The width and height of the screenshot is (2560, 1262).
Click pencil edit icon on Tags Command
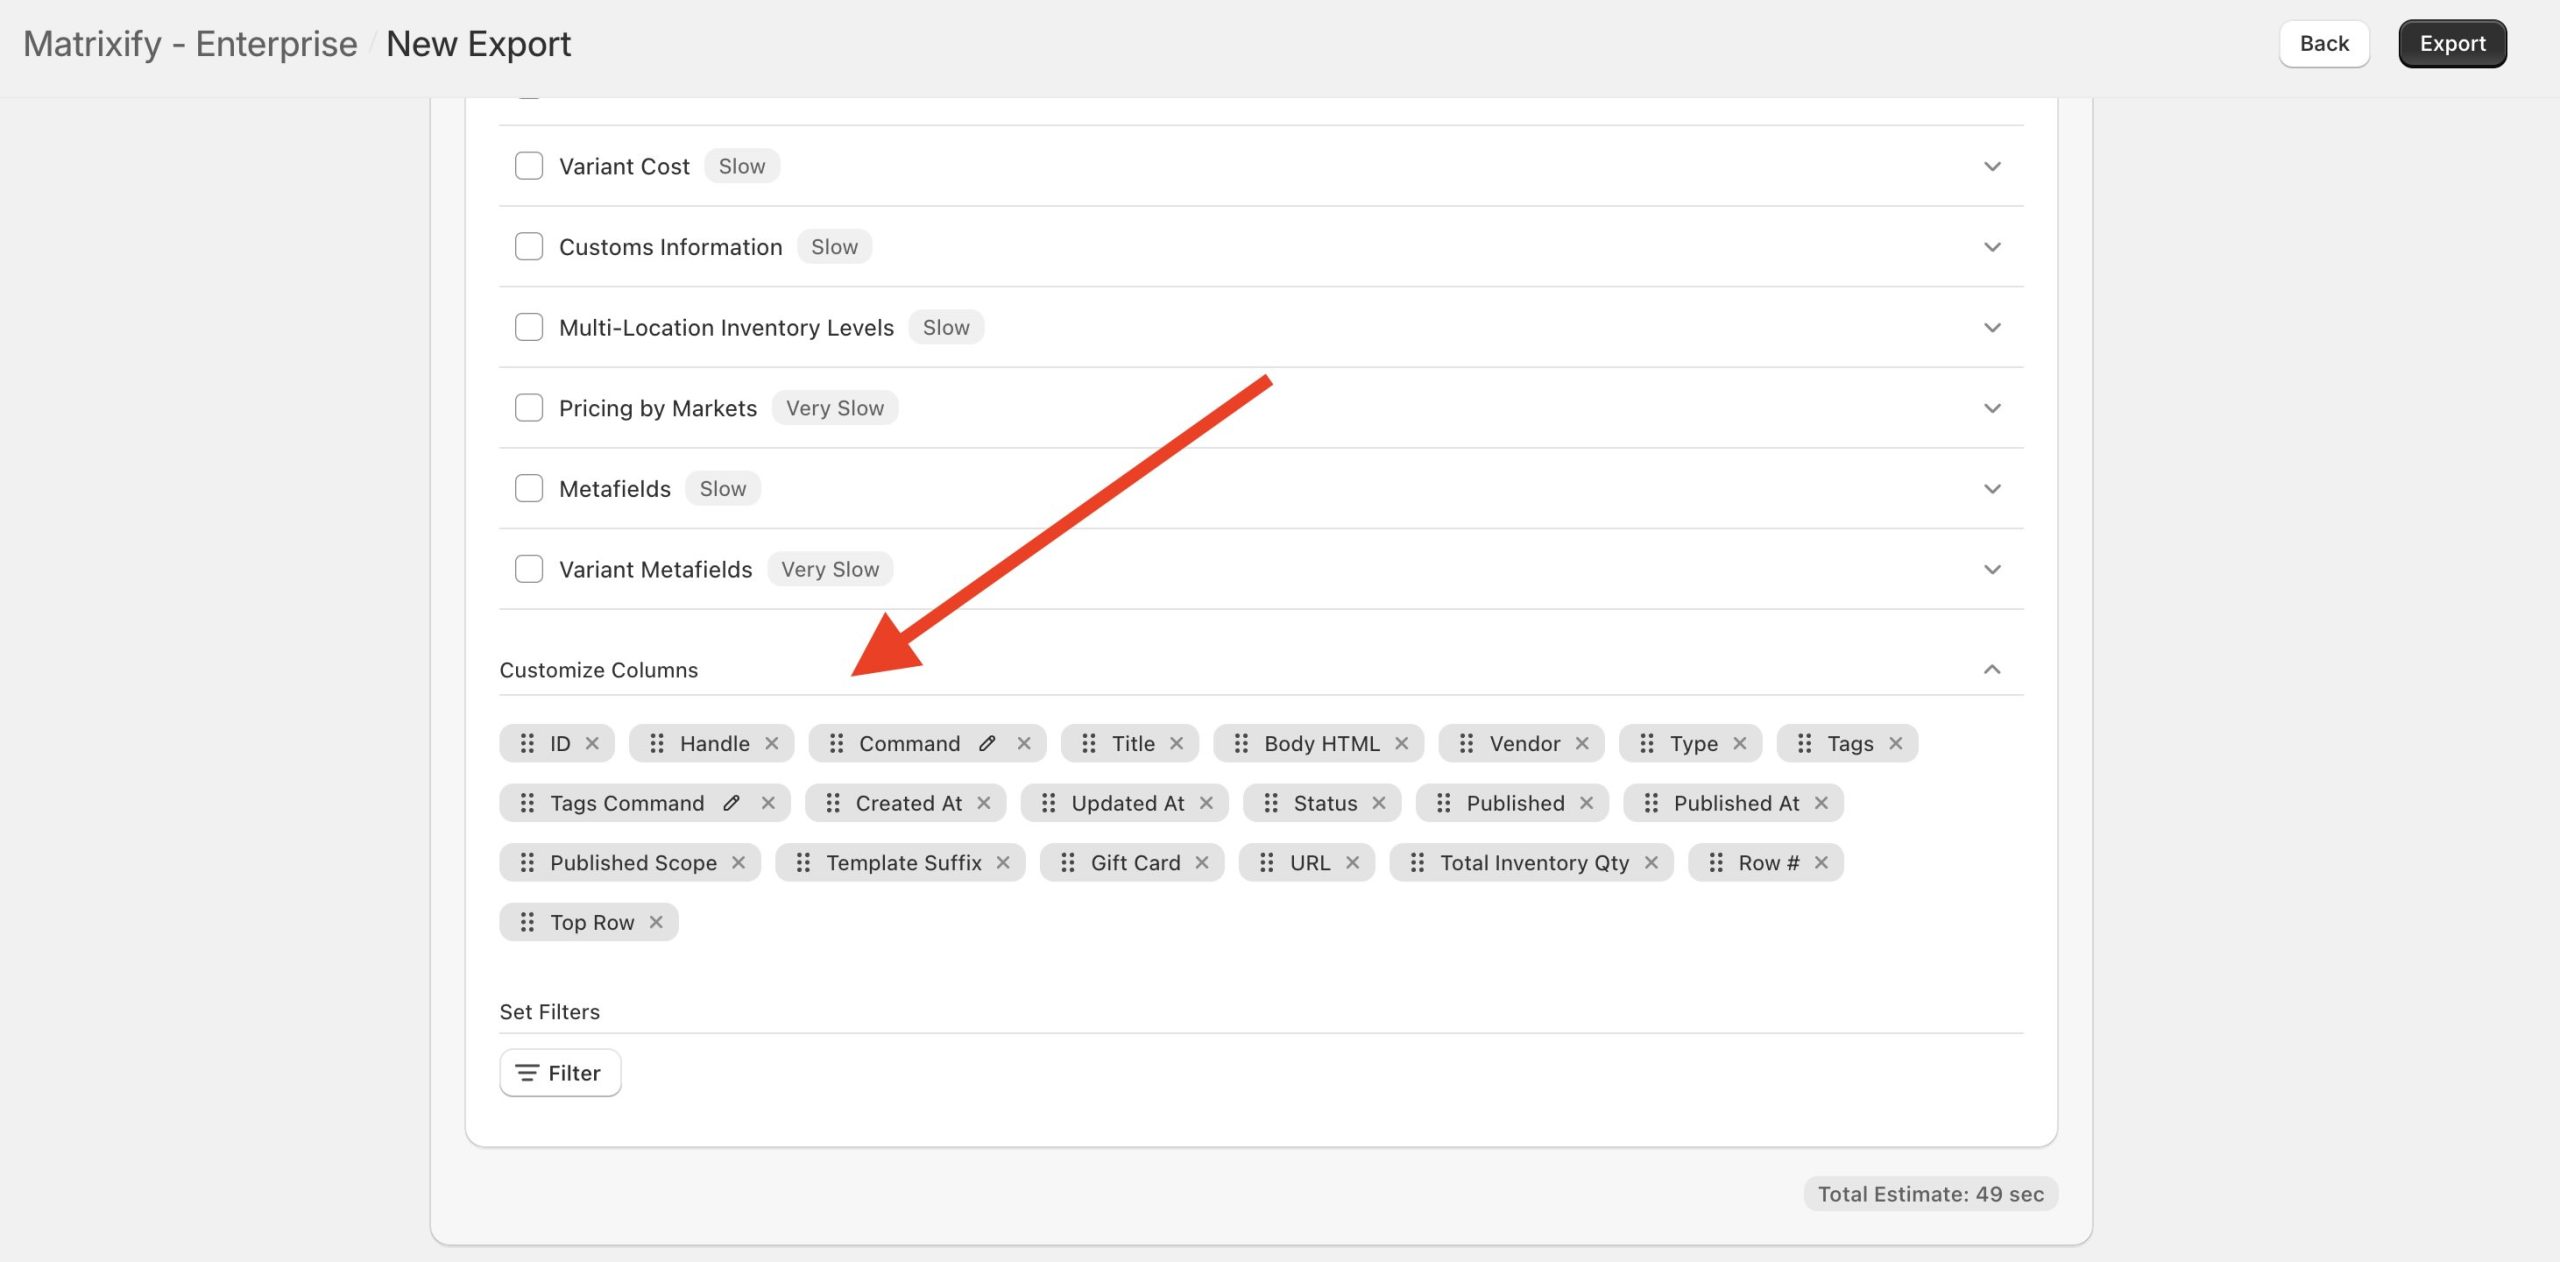(731, 803)
